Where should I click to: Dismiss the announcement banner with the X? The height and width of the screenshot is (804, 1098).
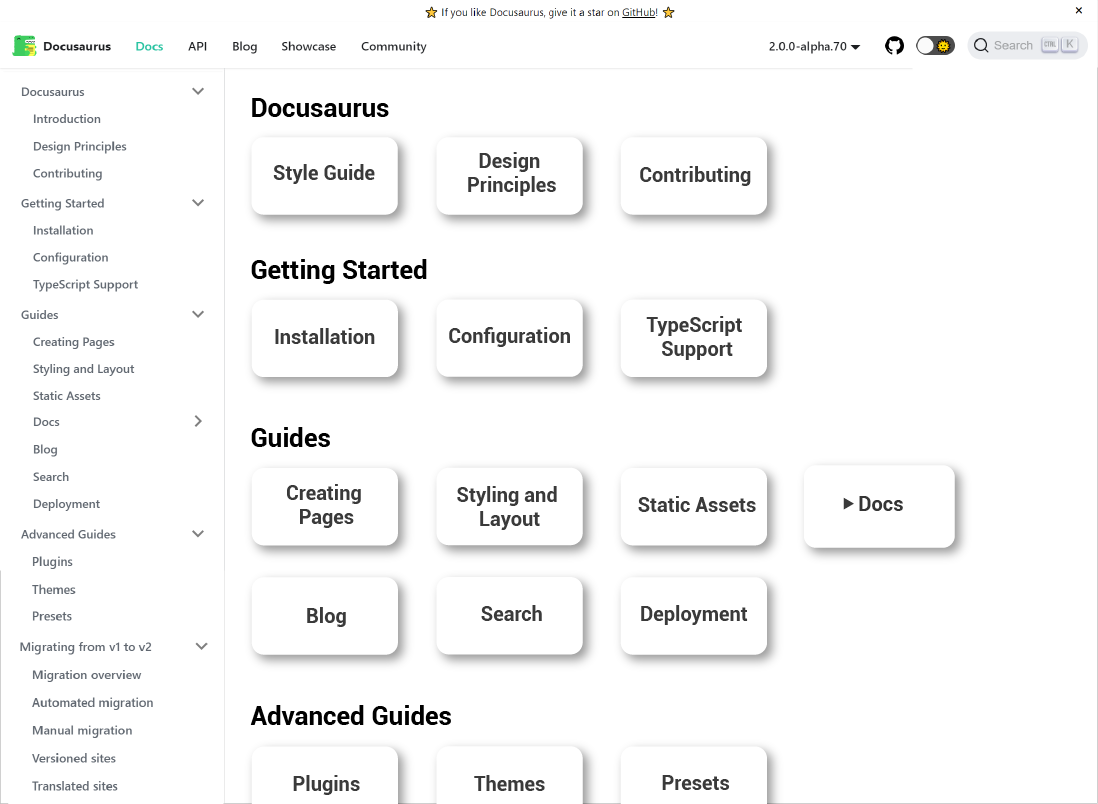(1078, 10)
